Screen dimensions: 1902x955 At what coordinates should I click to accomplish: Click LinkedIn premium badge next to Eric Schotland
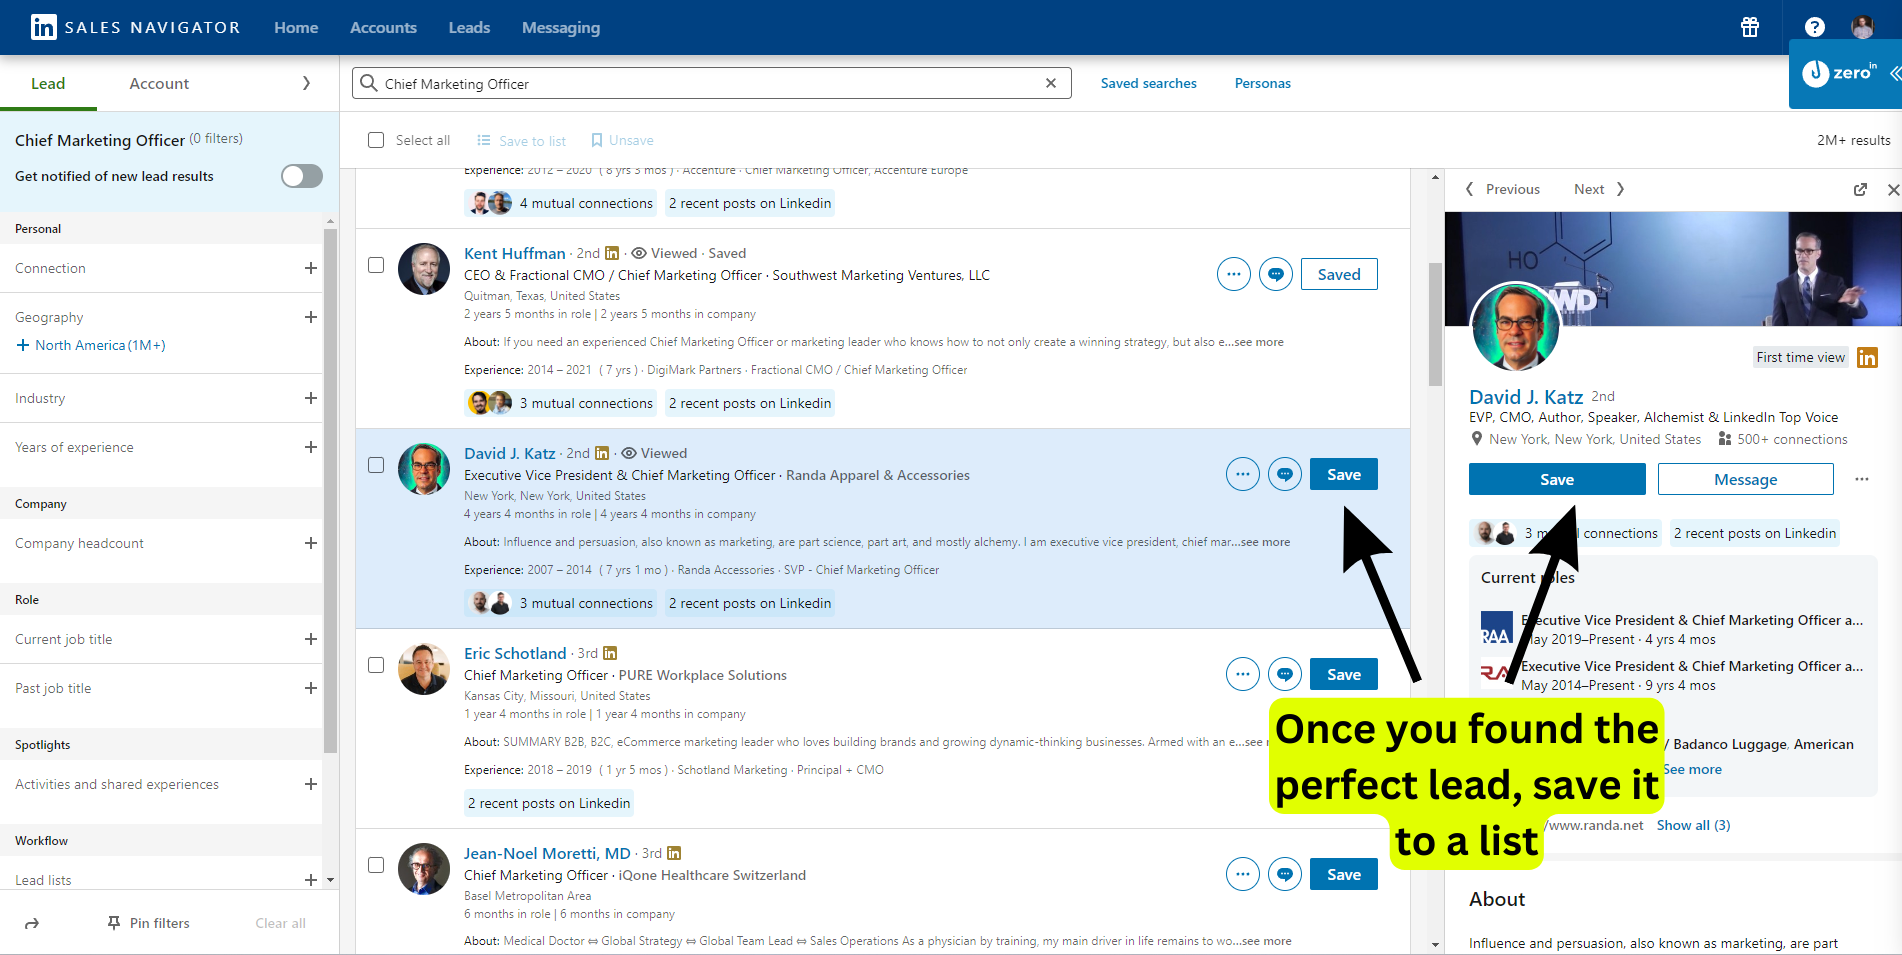pos(610,653)
